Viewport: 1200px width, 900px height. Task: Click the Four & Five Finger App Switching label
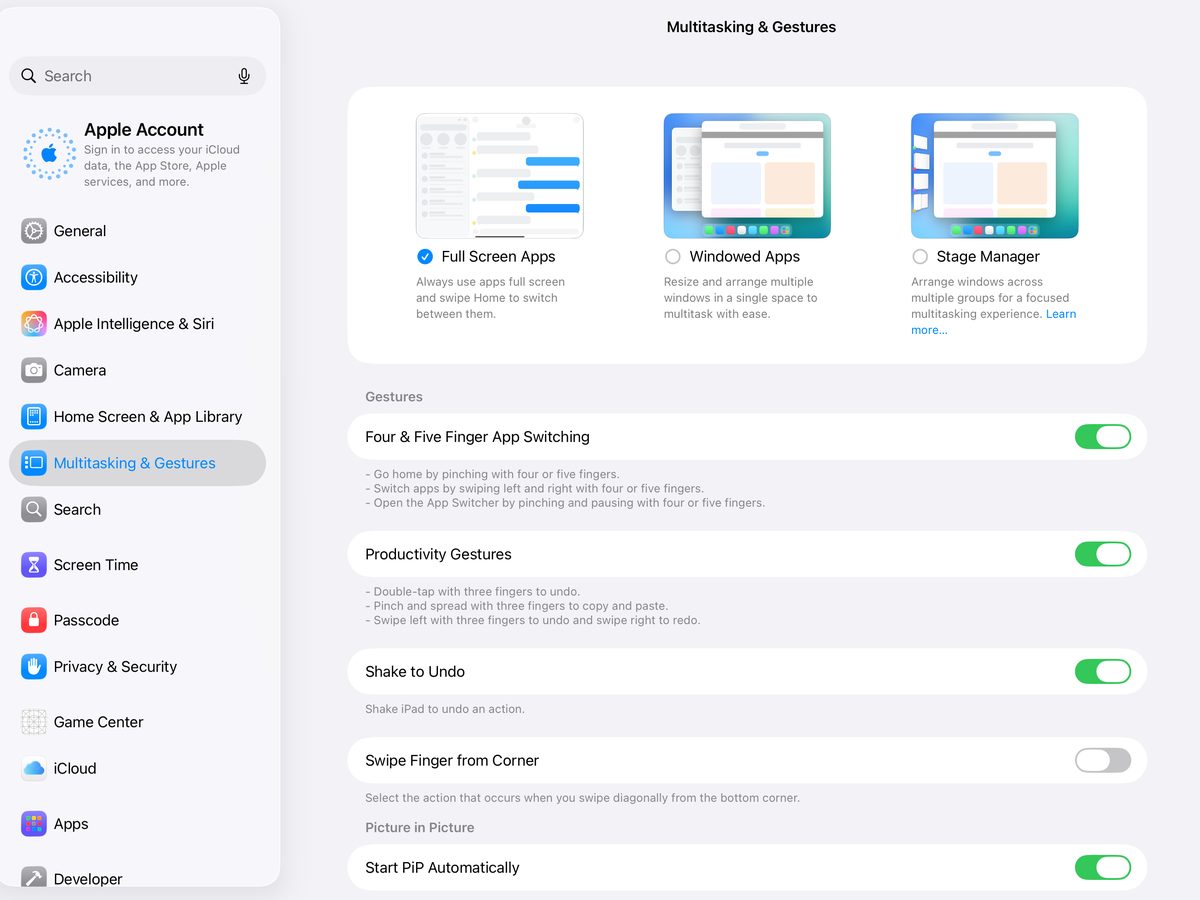[477, 437]
